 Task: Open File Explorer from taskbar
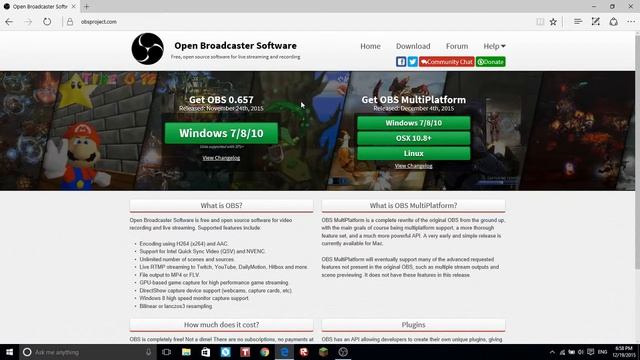(186, 352)
